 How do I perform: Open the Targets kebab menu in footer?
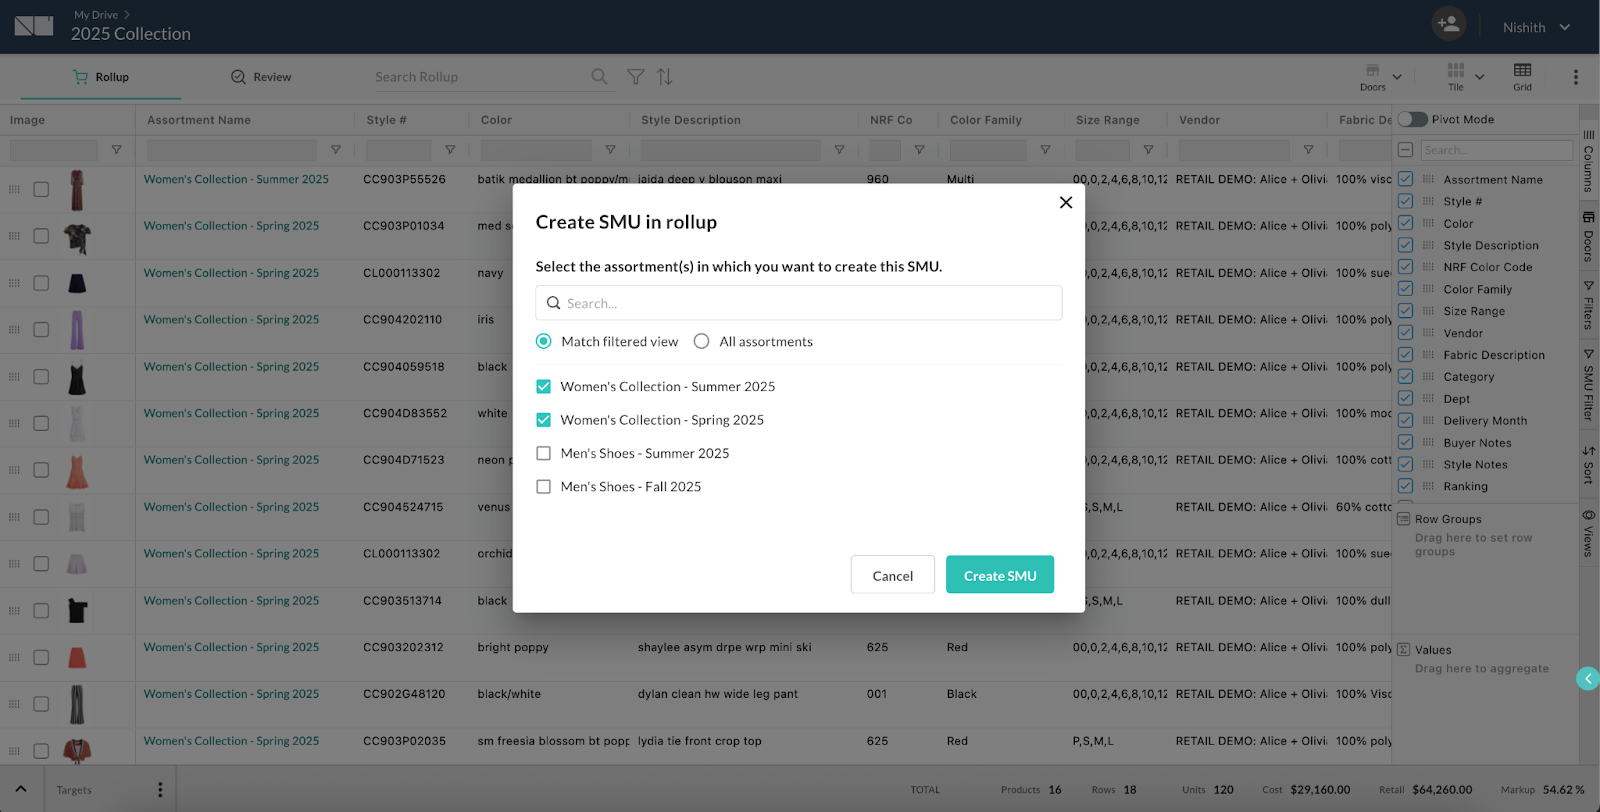(160, 790)
